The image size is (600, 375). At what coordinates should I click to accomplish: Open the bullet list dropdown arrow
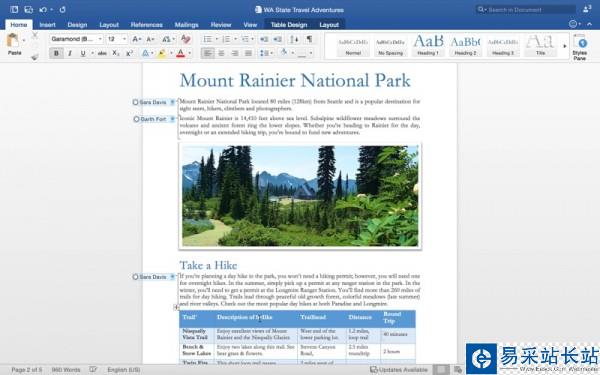(216, 39)
